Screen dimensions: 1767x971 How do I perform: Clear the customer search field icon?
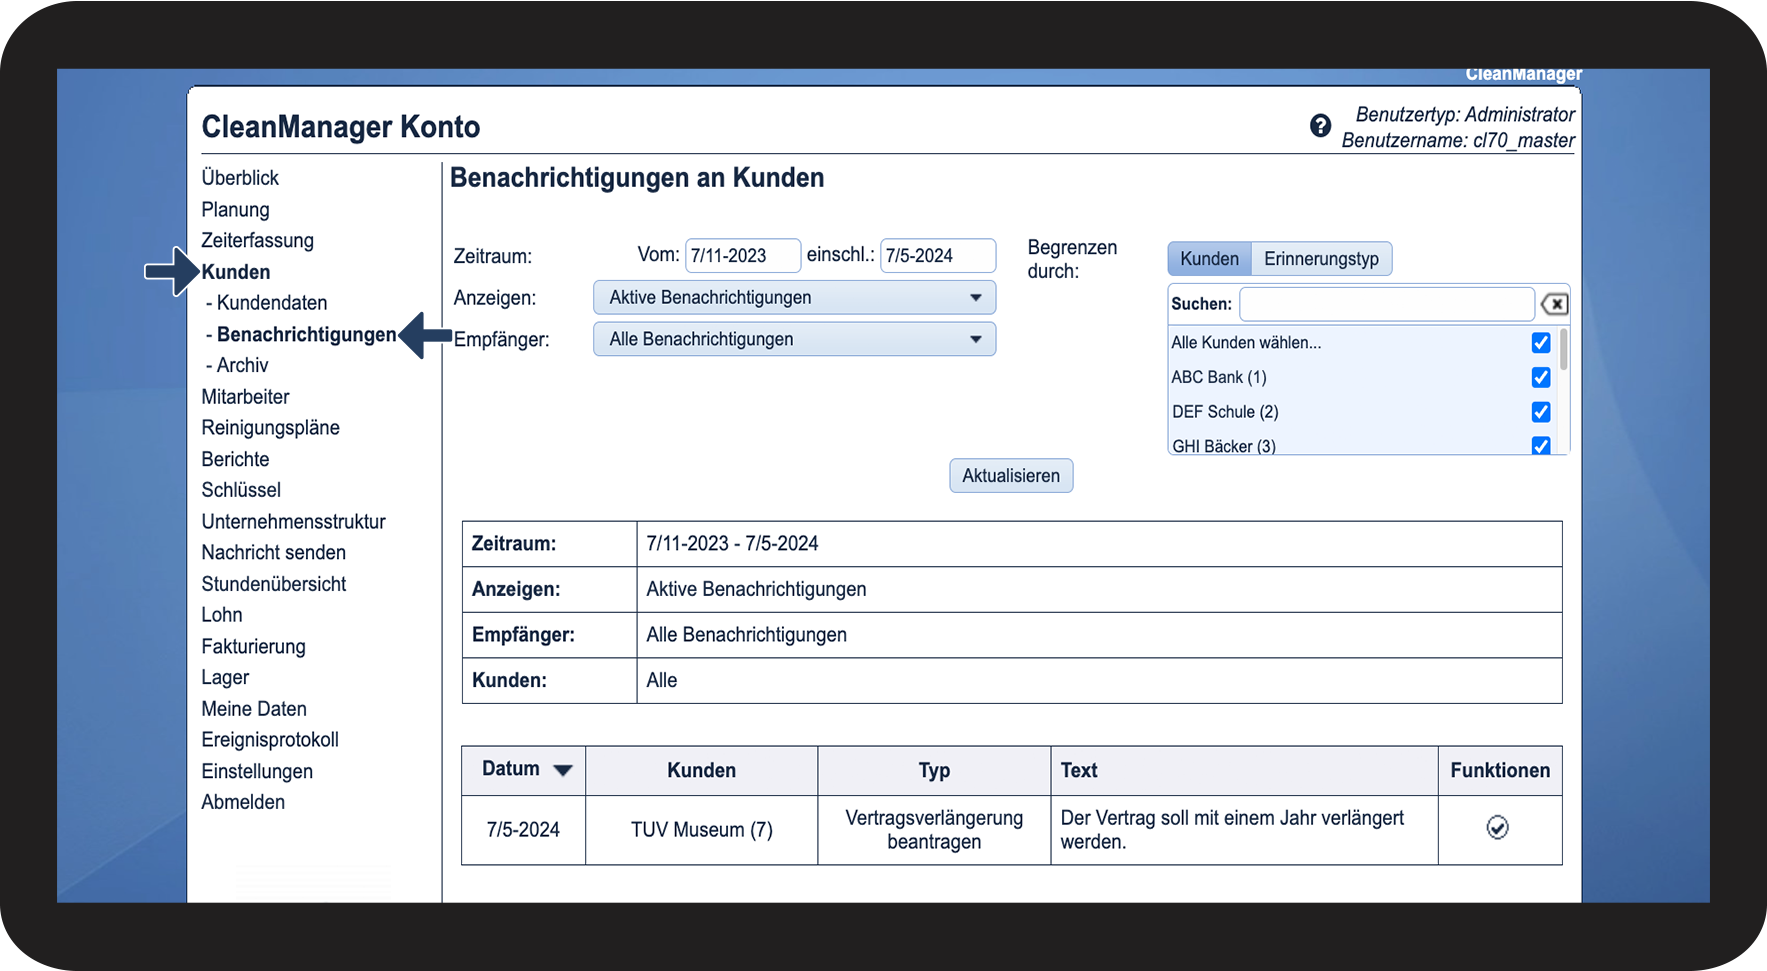[x=1554, y=304]
